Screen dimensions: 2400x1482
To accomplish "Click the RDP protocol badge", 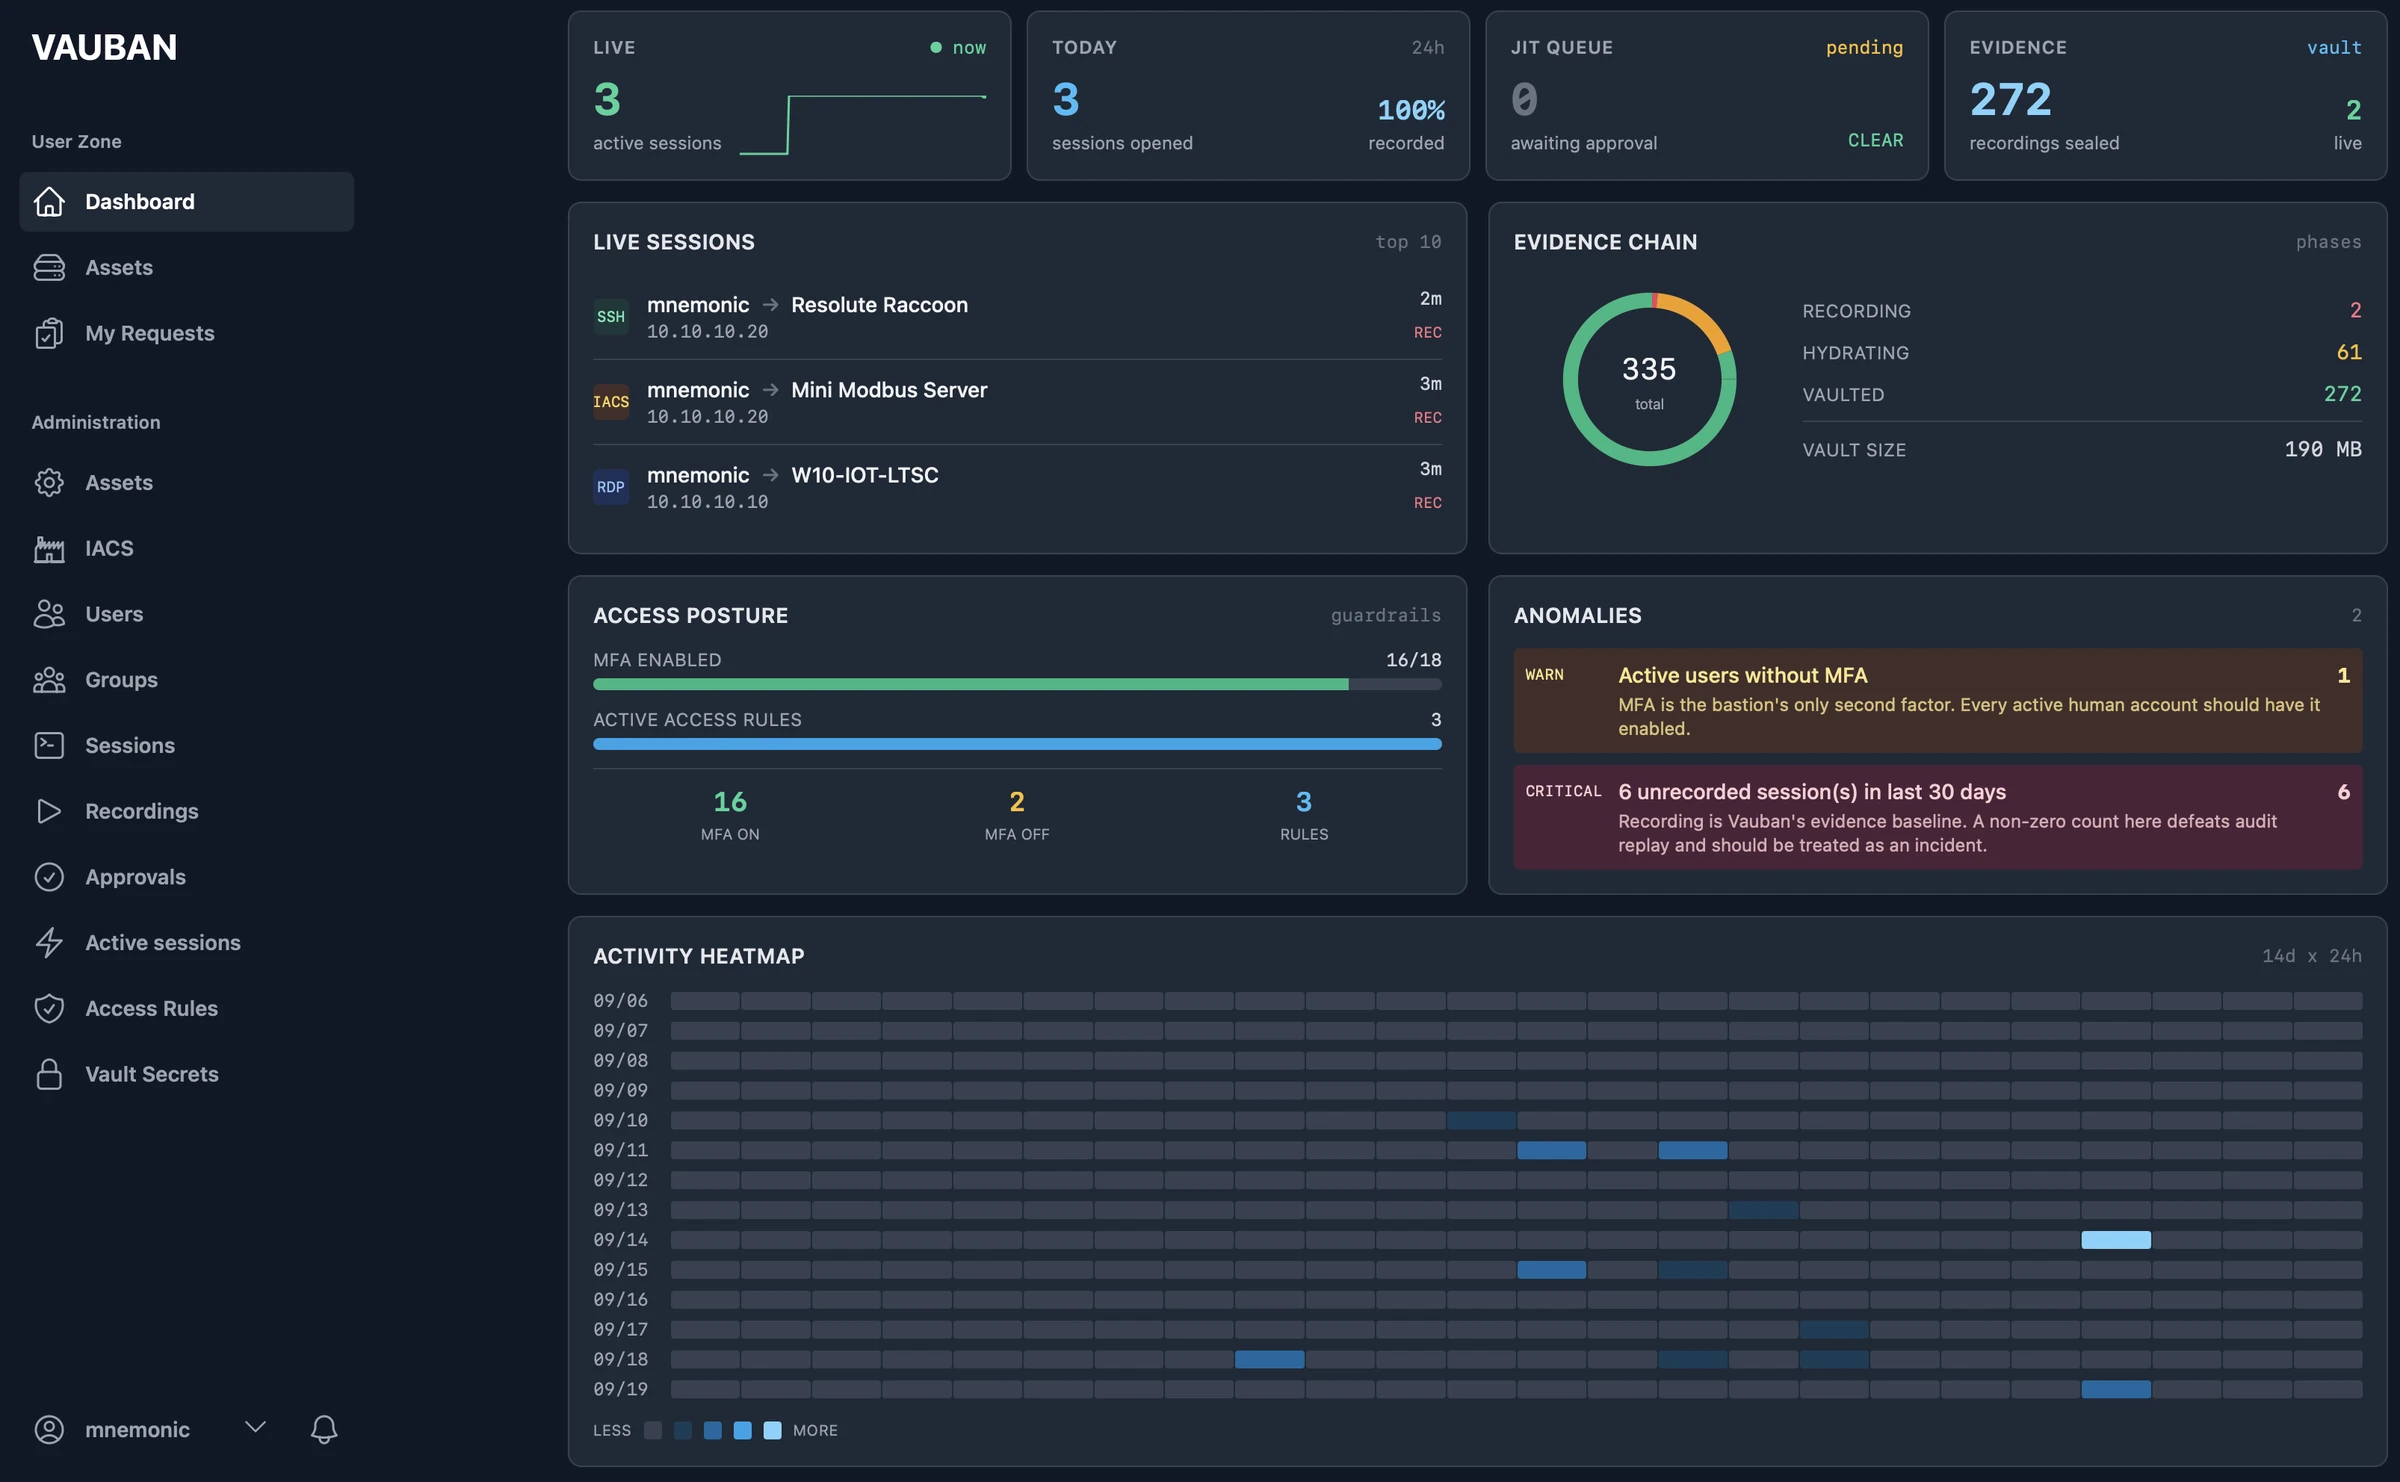I will click(611, 487).
